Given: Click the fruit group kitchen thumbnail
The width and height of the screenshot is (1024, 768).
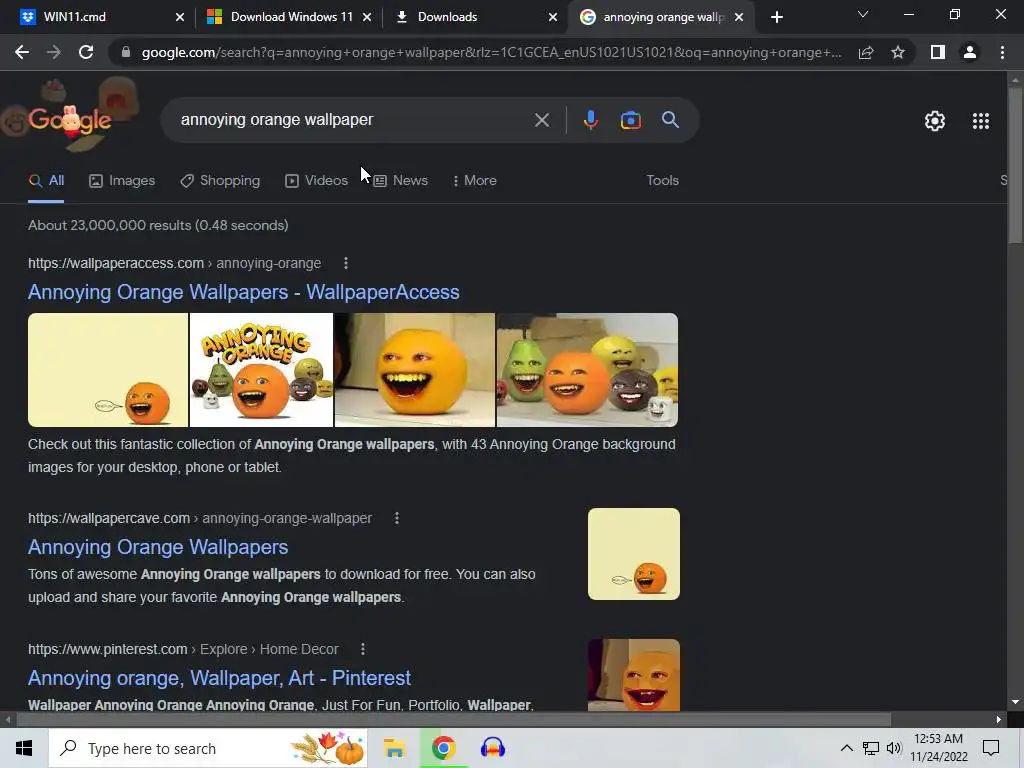Looking at the screenshot, I should pos(587,370).
